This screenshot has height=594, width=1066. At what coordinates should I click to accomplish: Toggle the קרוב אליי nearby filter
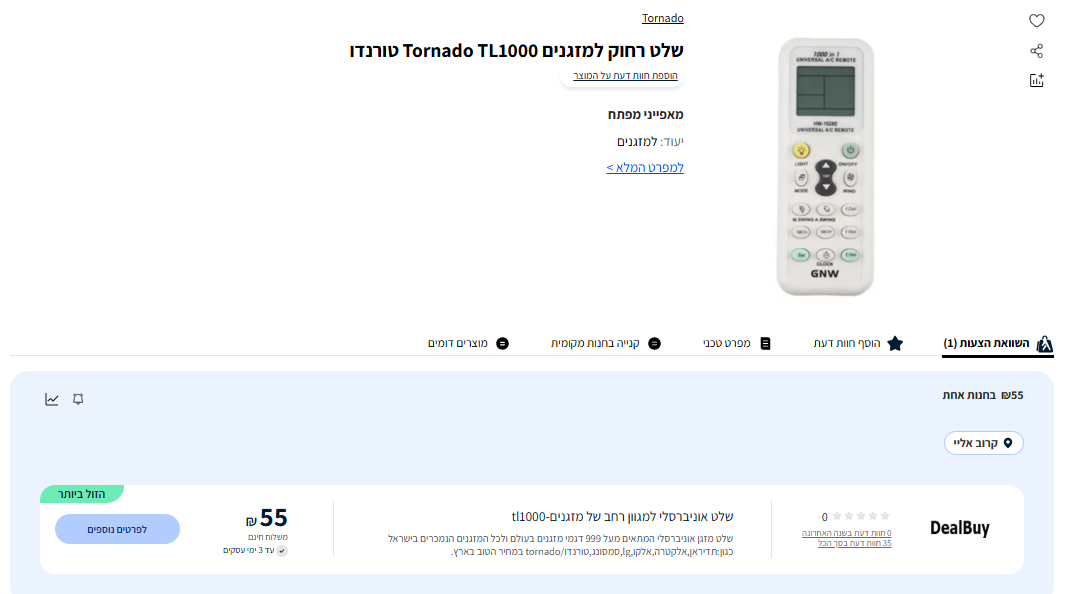pyautogui.click(x=983, y=443)
